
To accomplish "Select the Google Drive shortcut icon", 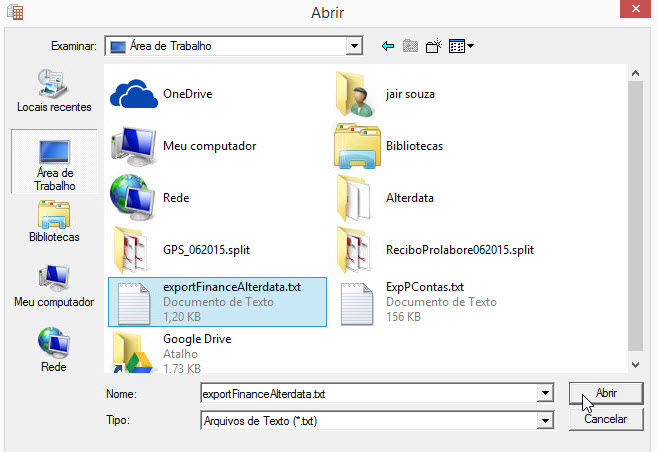I will coord(132,352).
